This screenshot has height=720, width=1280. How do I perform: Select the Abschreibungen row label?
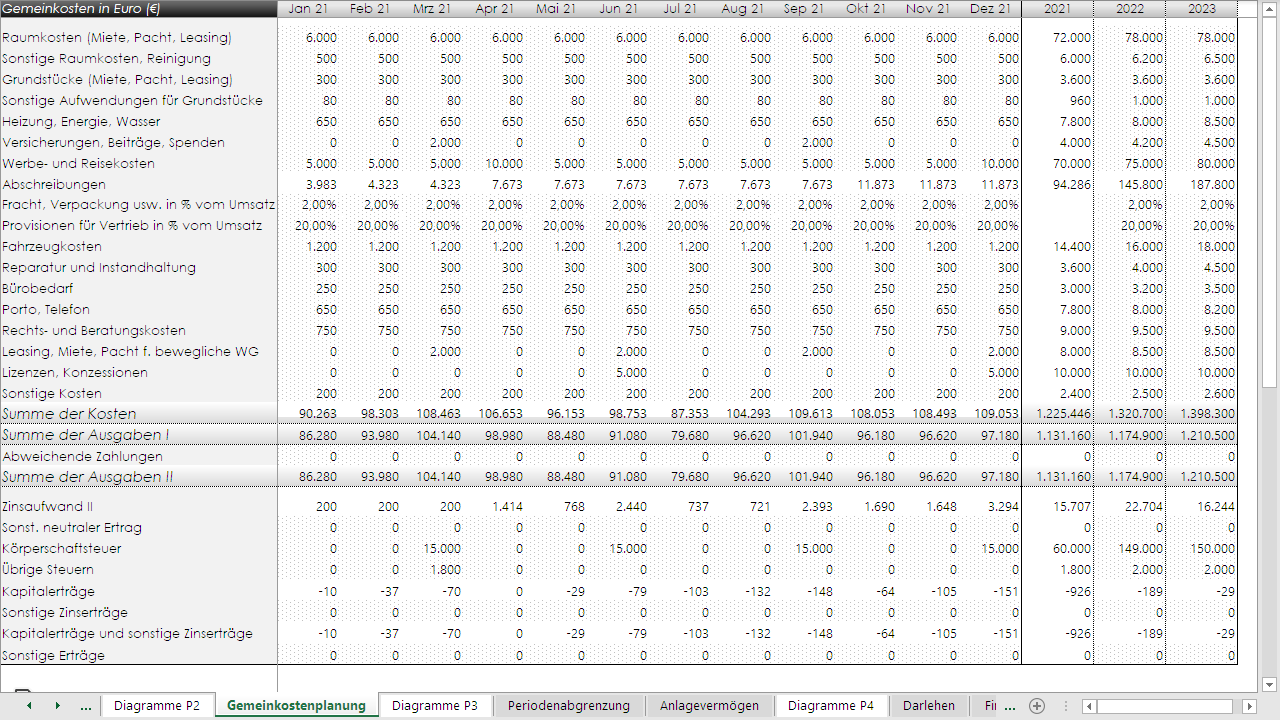(x=54, y=184)
